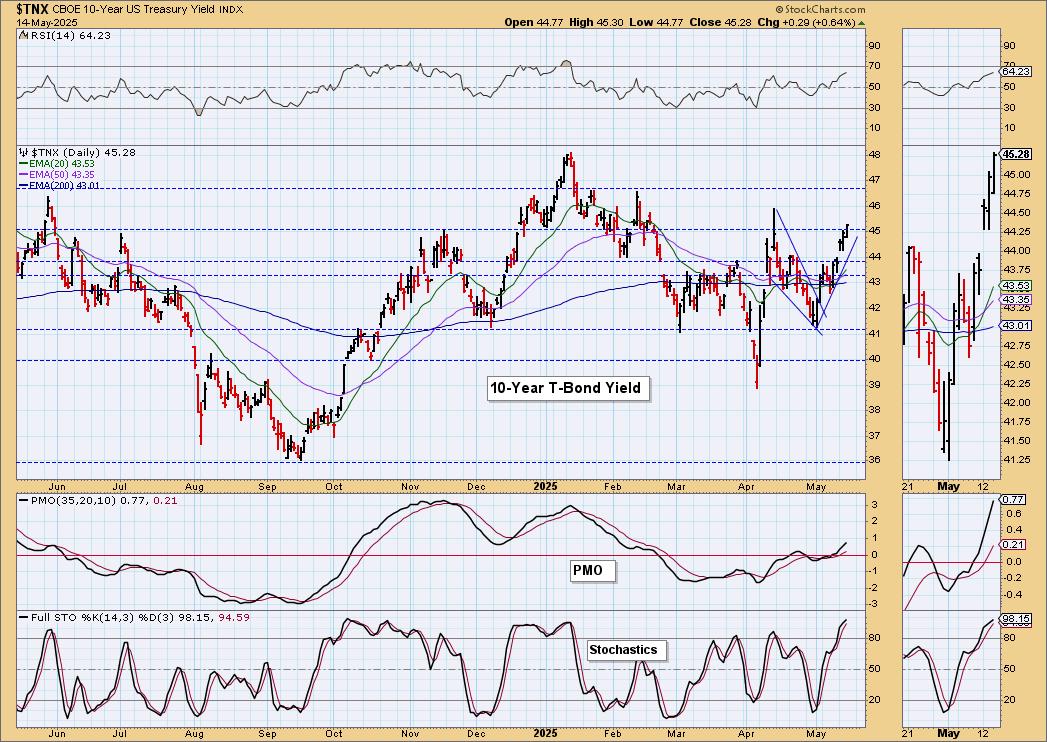
Task: Click the green up-triangle beside Chg value
Action: point(861,22)
